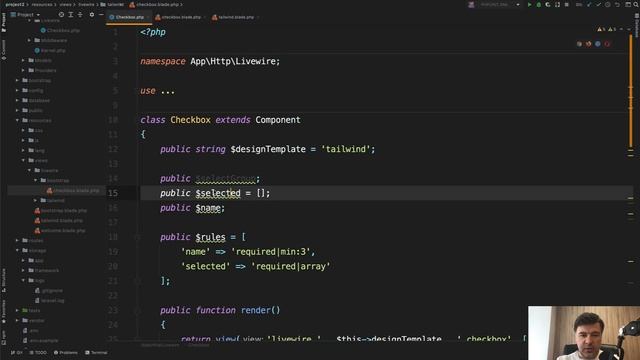Open the Project view dropdown

[x=25, y=15]
